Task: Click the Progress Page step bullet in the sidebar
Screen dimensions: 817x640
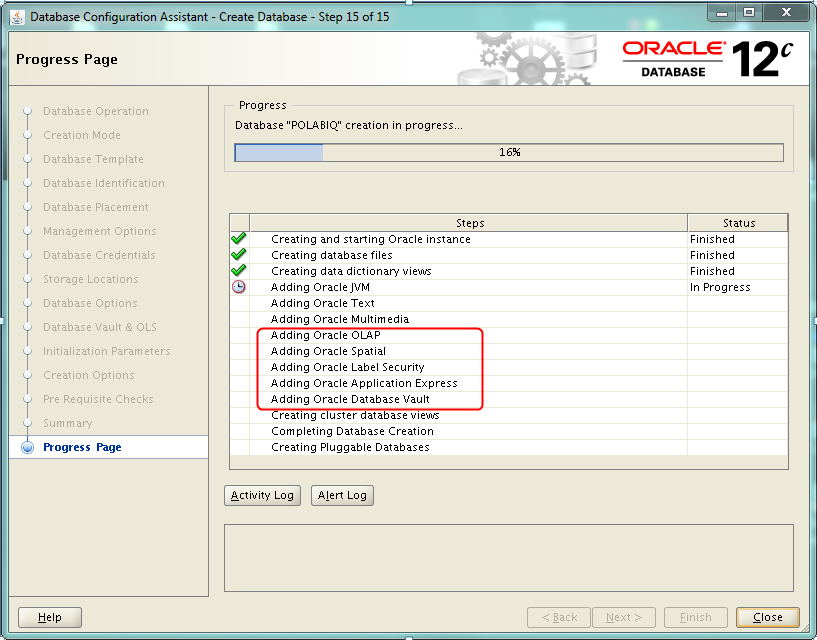Action: [27, 447]
